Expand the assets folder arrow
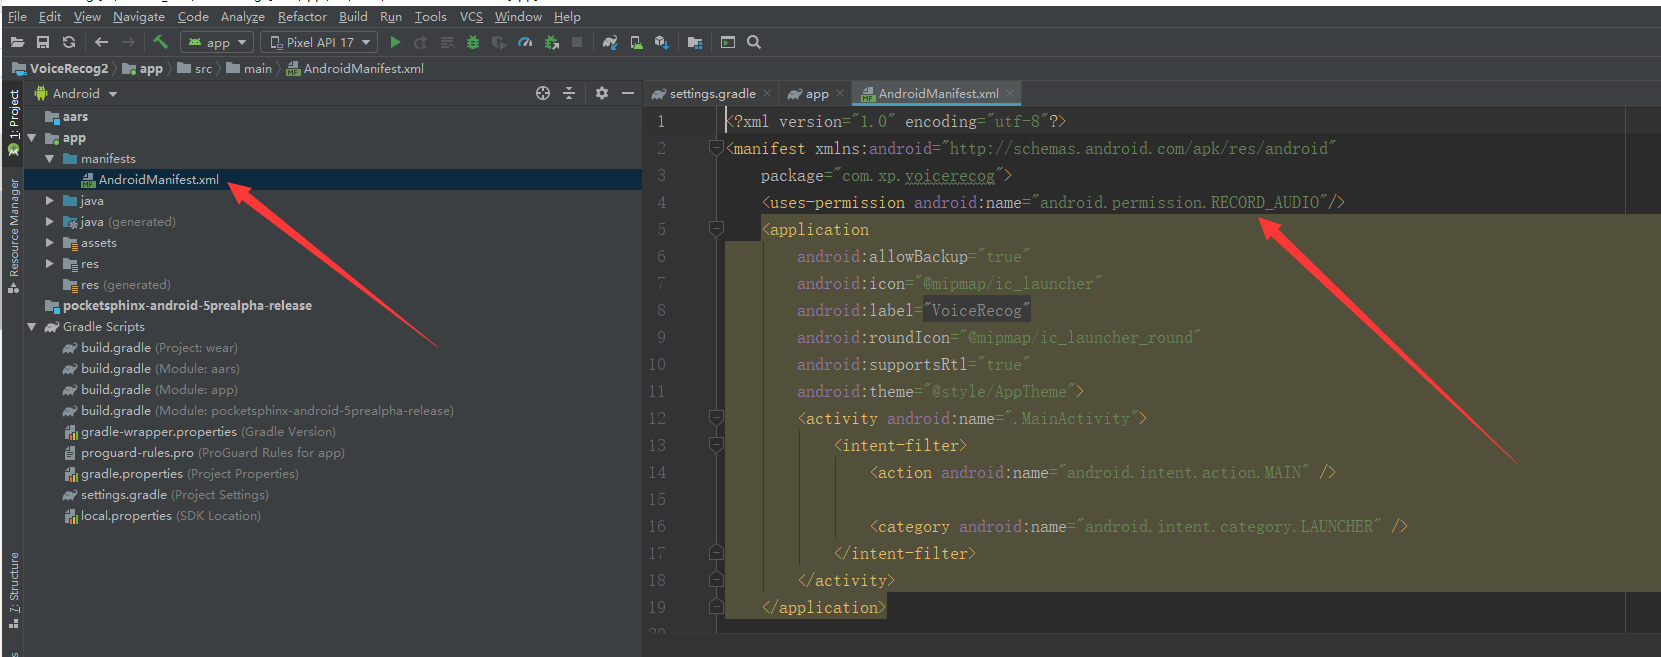 tap(50, 243)
